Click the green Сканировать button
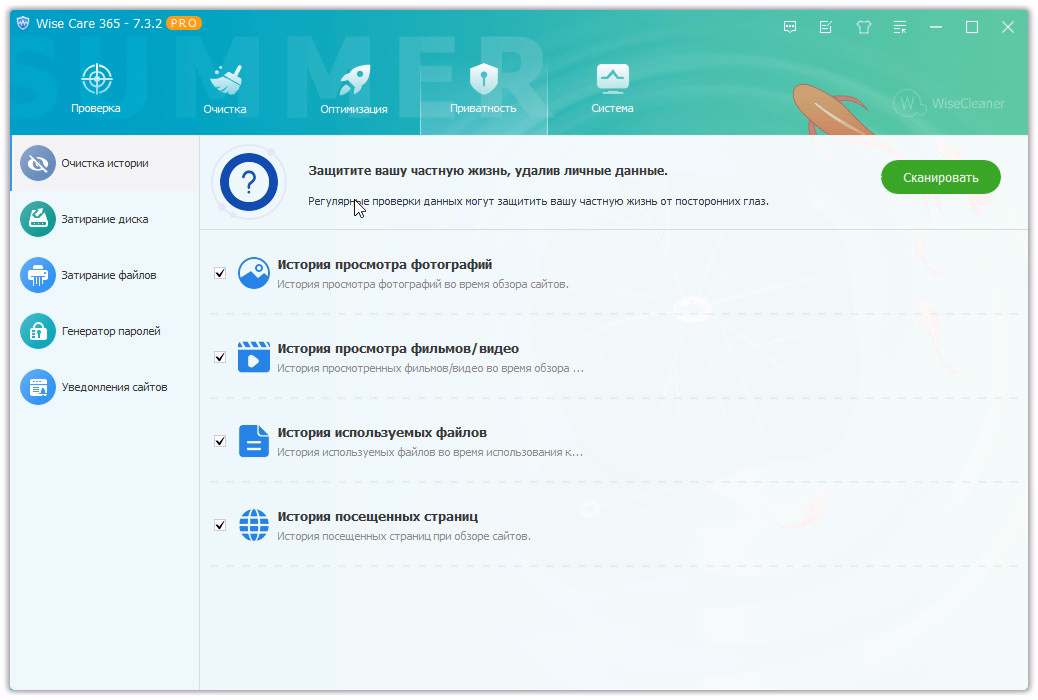Viewport: 1038px width, 700px height. click(940, 177)
